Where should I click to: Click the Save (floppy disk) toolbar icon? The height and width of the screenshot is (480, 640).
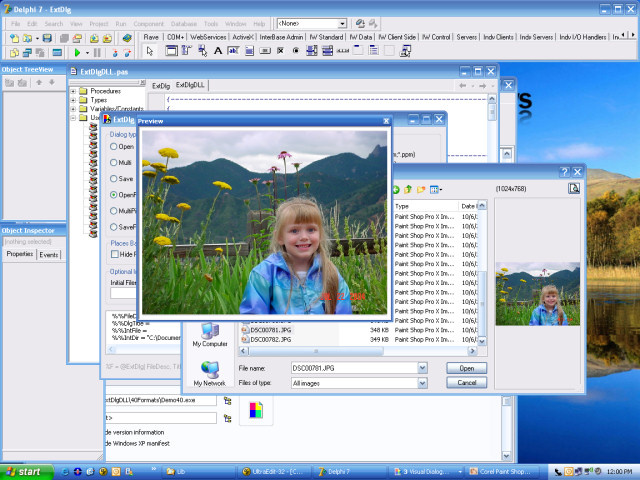point(47,38)
